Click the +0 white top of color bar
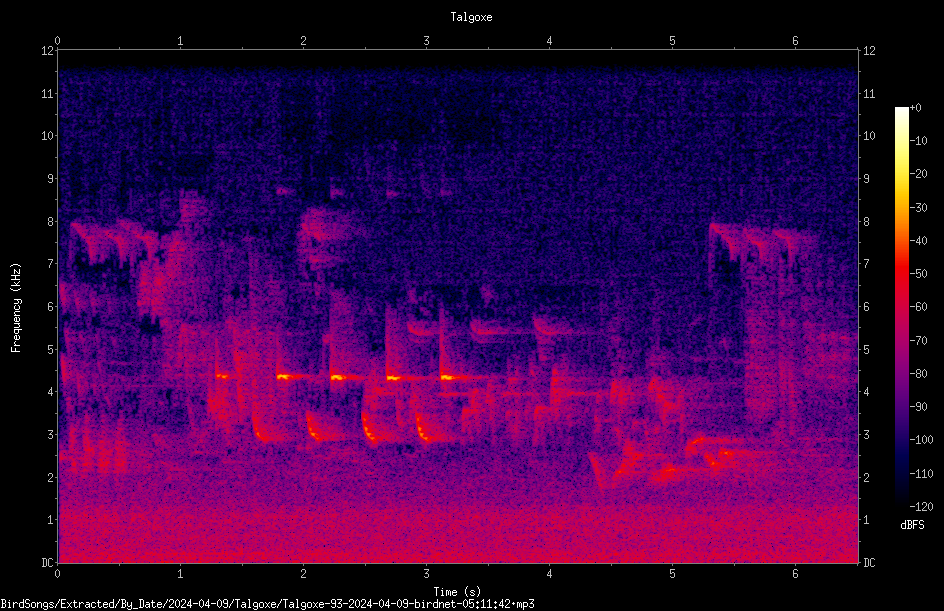This screenshot has width=944, height=611. (x=902, y=111)
